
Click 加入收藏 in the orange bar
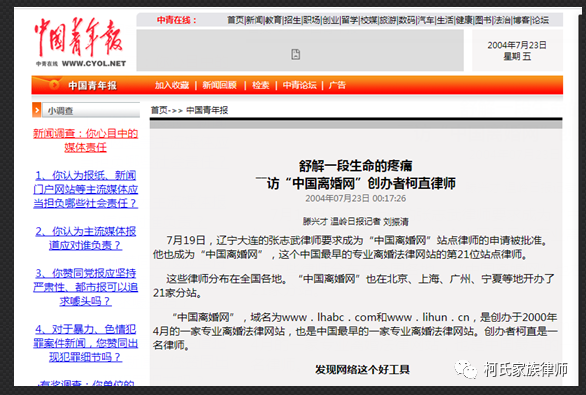(172, 85)
